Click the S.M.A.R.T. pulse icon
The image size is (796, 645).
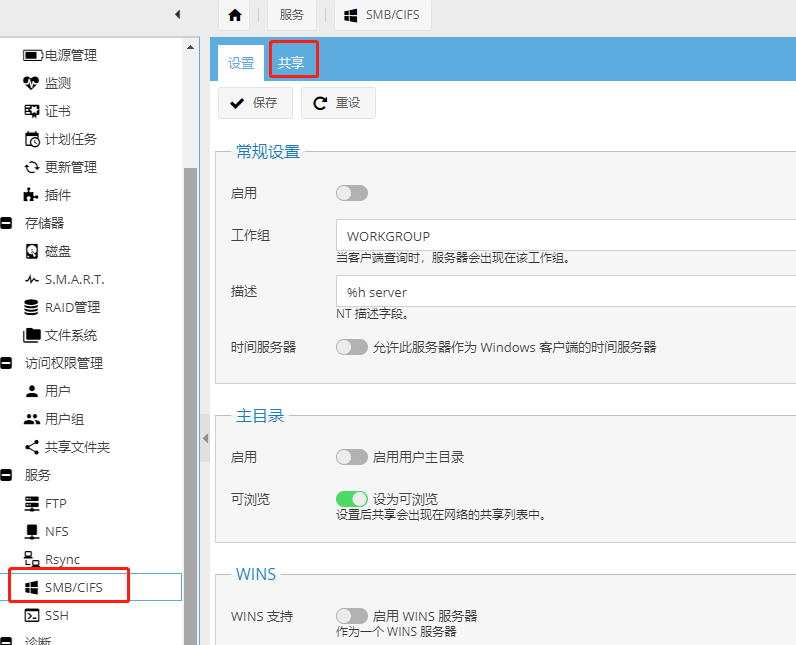[31, 279]
